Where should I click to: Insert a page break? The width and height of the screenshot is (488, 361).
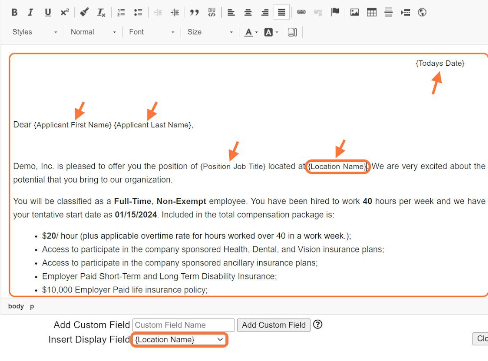point(405,13)
